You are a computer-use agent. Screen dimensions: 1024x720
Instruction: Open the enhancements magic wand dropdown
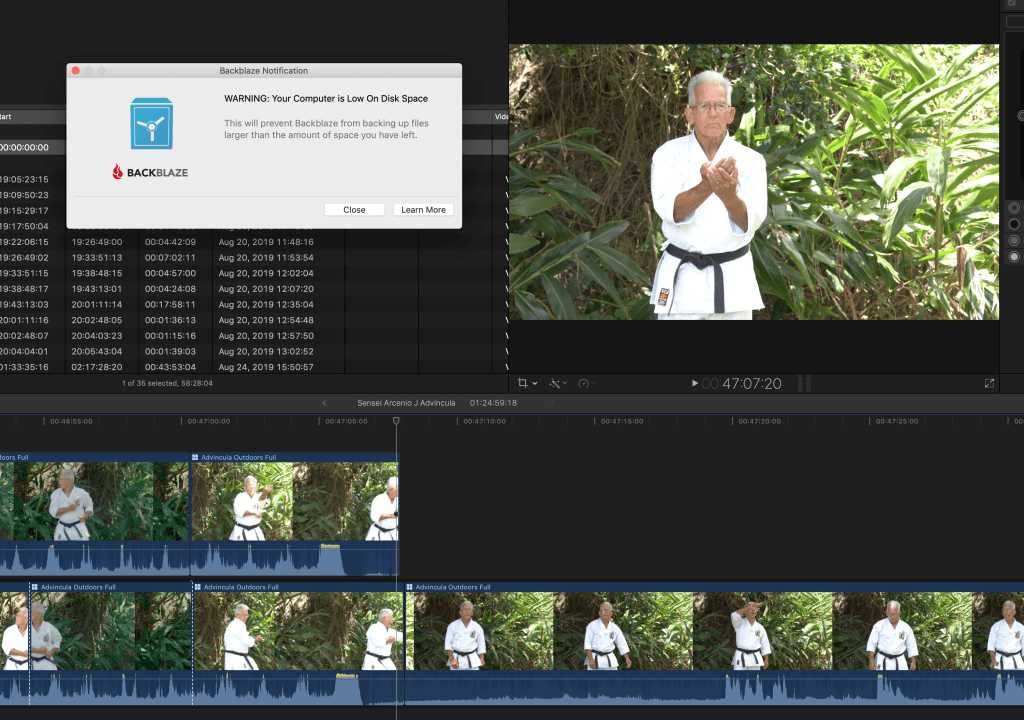pos(557,383)
